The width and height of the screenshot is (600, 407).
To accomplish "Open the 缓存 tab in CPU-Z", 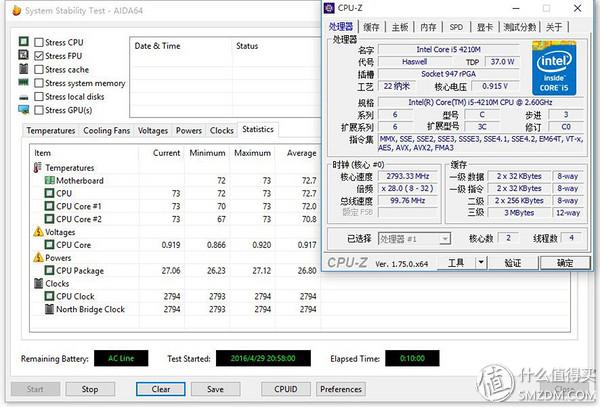I will coord(371,27).
